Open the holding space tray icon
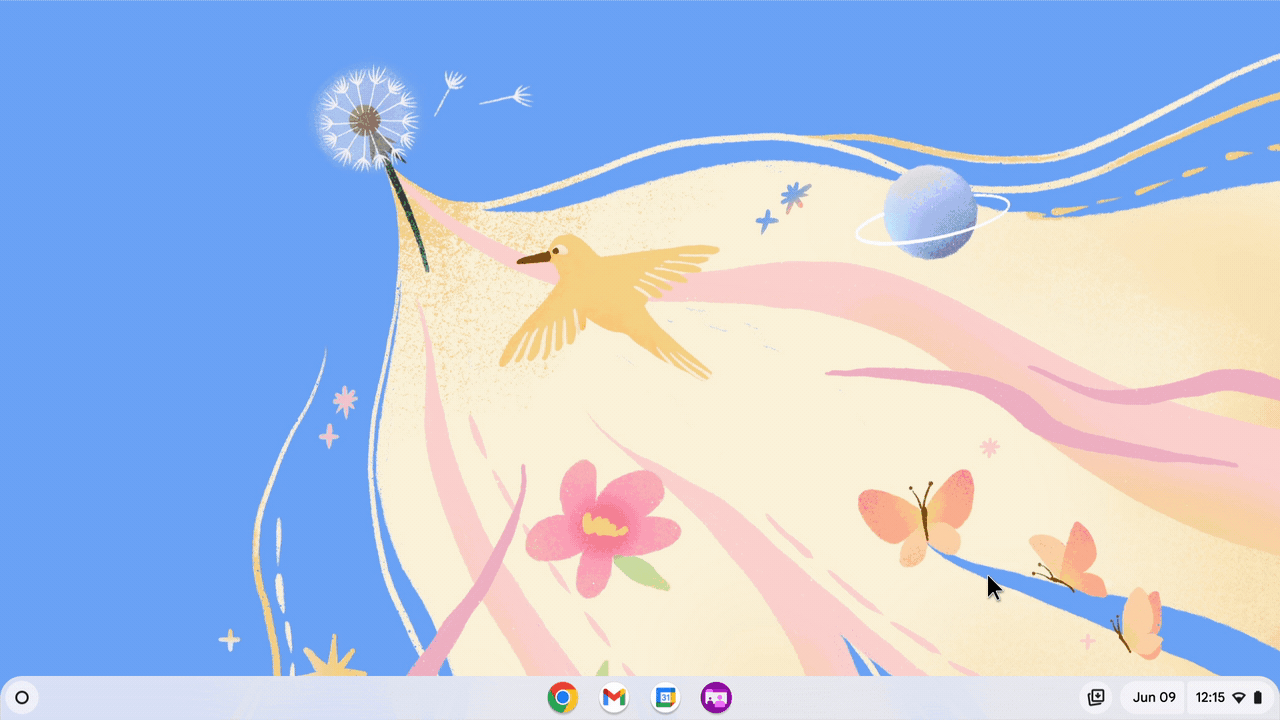This screenshot has width=1280, height=720. point(1096,698)
